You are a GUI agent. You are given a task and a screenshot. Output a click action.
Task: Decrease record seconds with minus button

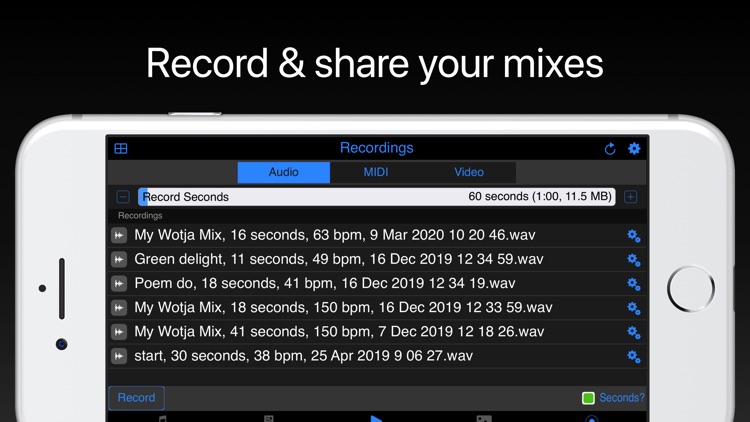[123, 197]
